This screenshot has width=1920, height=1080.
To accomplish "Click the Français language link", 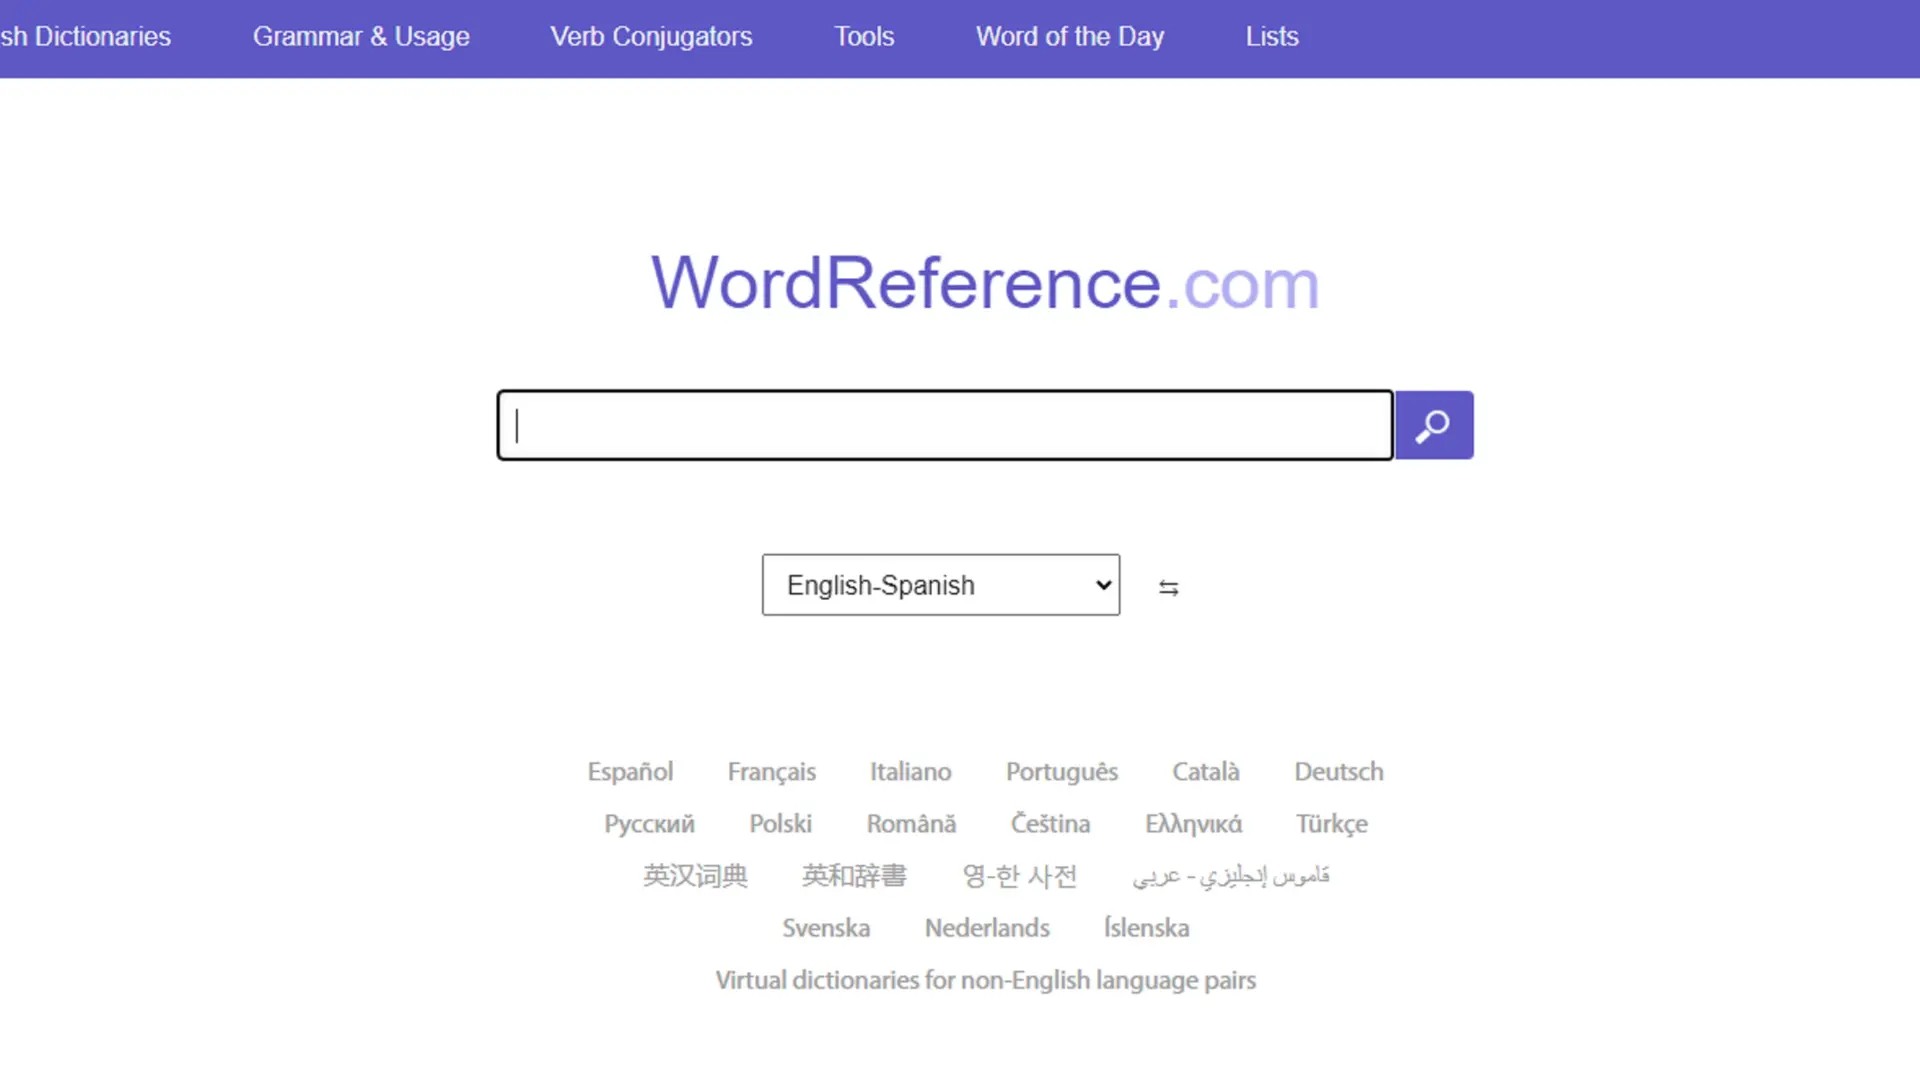I will [x=770, y=770].
